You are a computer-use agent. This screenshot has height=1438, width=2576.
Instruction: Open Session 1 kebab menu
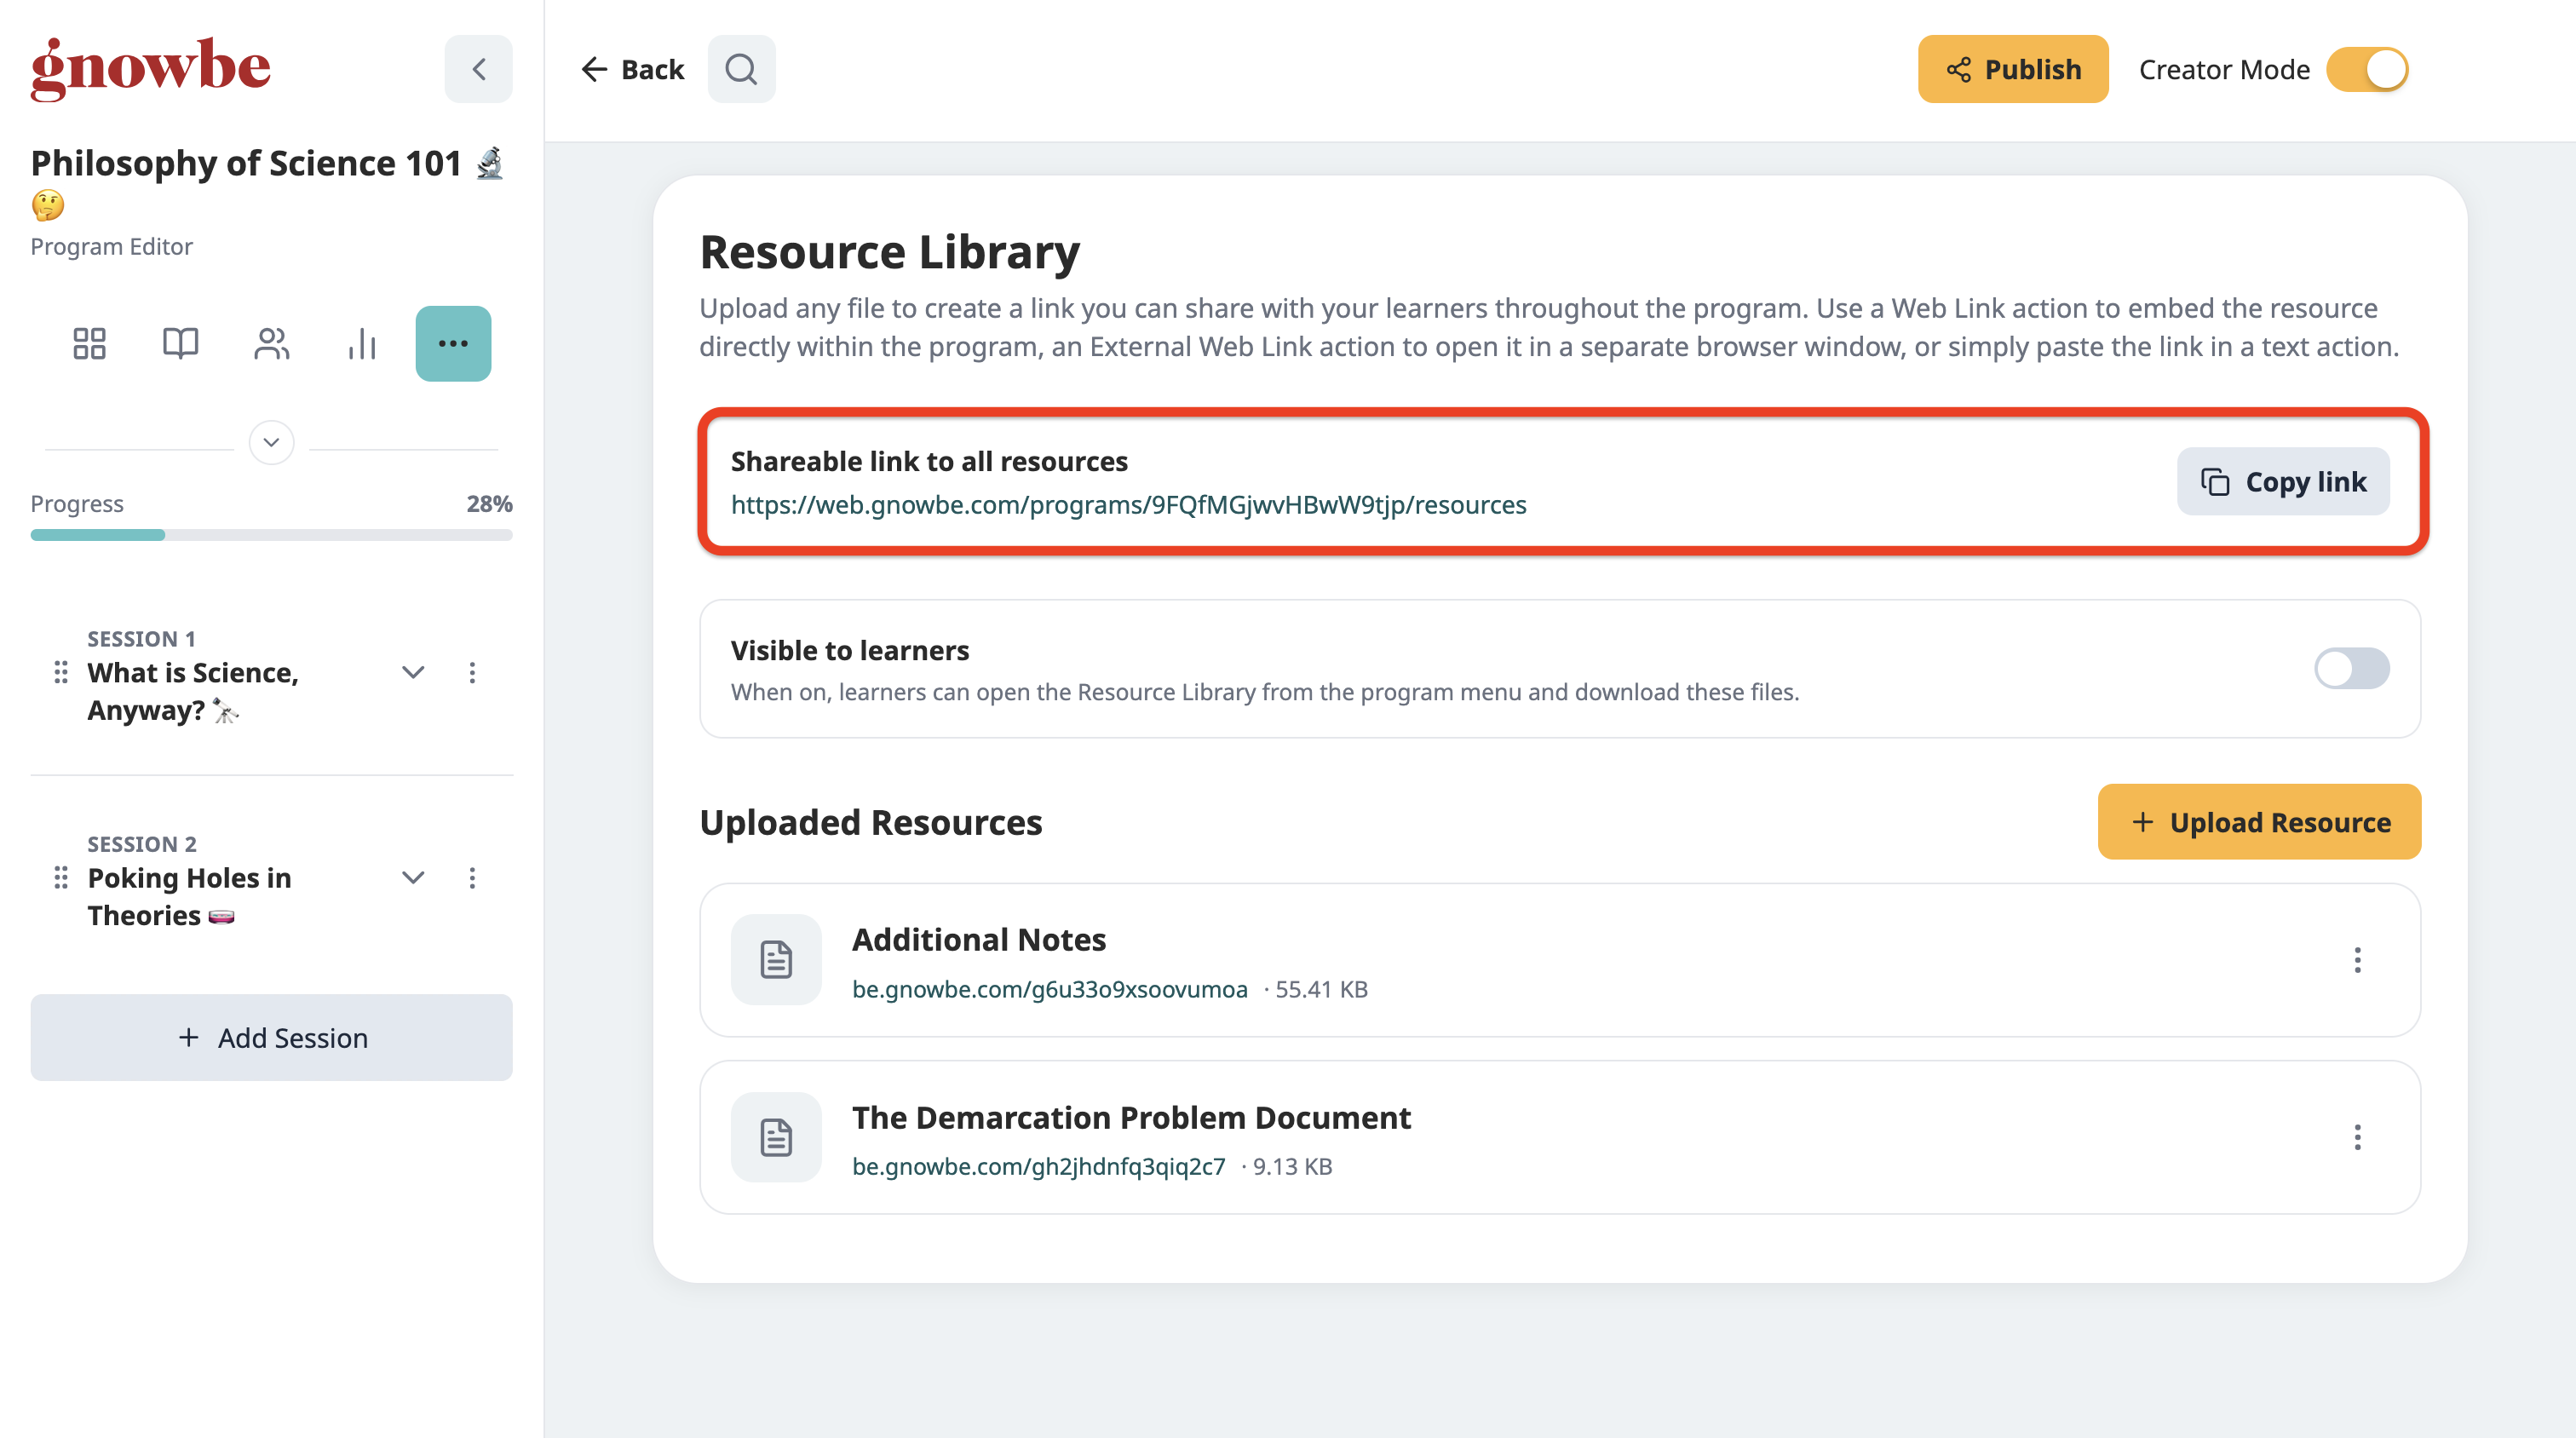472,673
